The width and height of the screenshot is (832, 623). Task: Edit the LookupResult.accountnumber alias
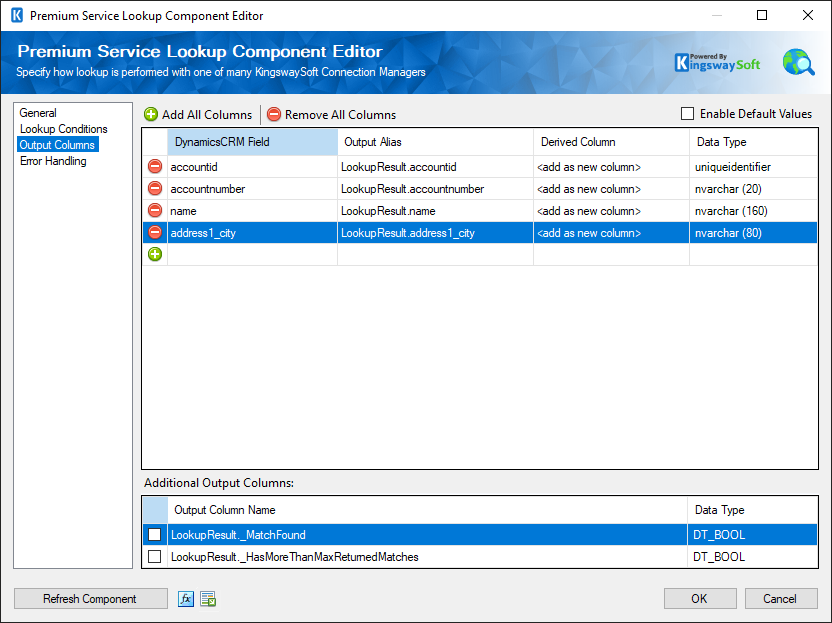pos(435,189)
